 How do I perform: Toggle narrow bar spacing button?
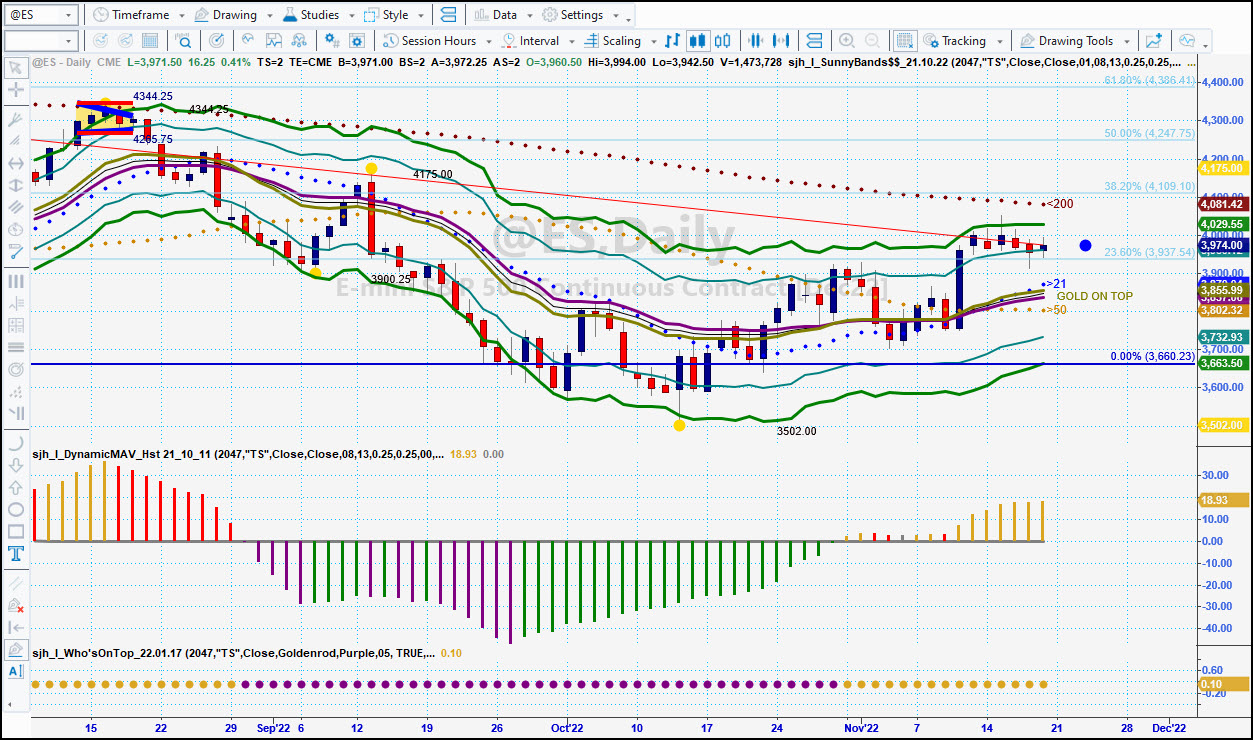point(755,41)
